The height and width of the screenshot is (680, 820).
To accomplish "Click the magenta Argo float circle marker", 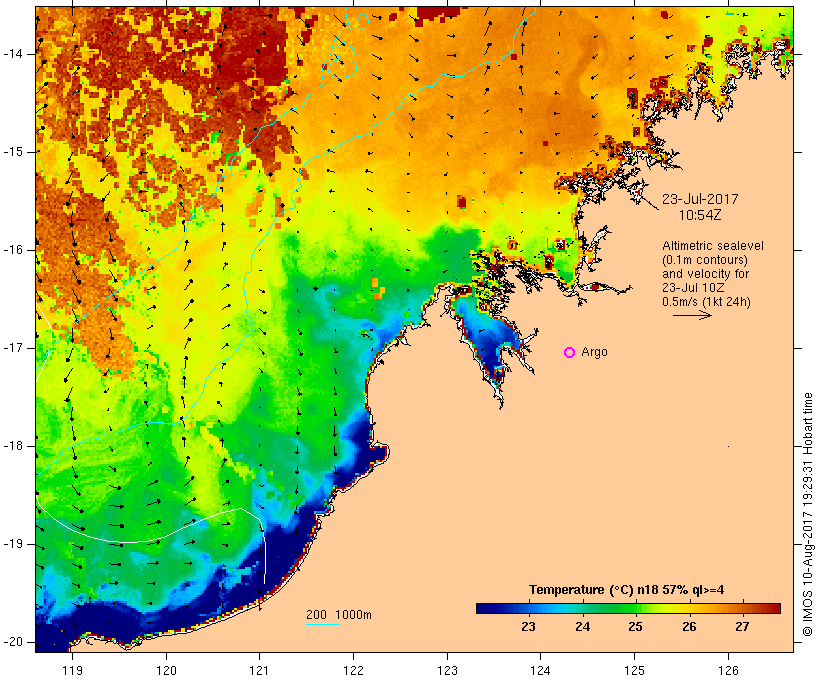I will 570,353.
